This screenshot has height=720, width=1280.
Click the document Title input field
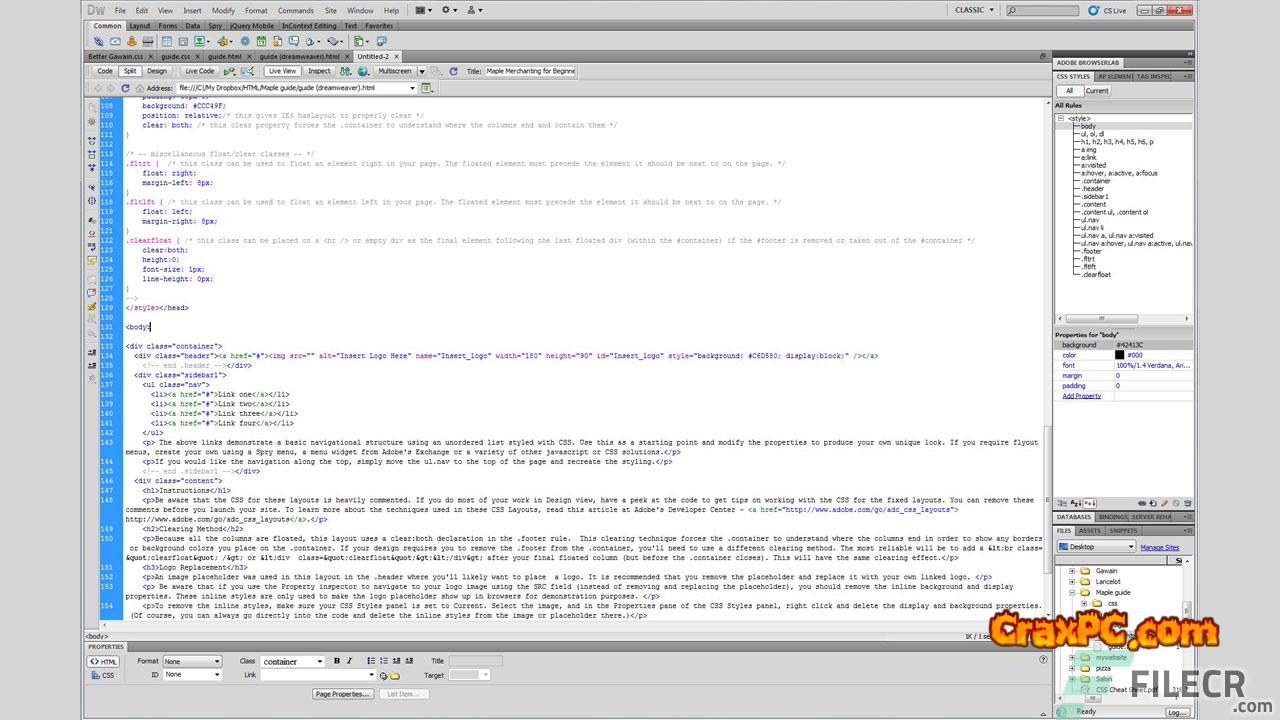pyautogui.click(x=531, y=71)
